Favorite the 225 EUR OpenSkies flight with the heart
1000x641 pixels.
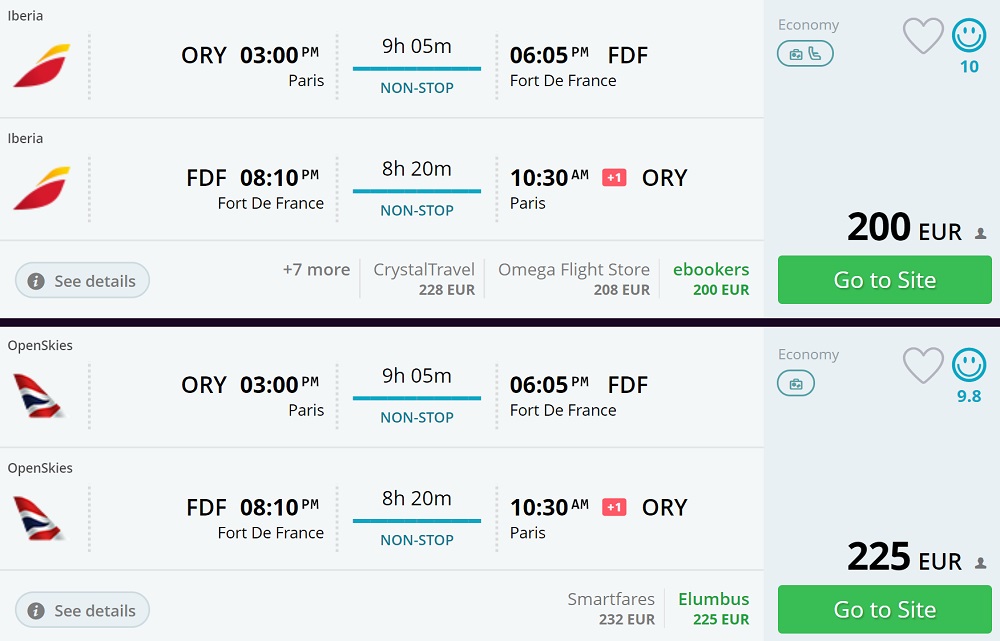click(923, 366)
